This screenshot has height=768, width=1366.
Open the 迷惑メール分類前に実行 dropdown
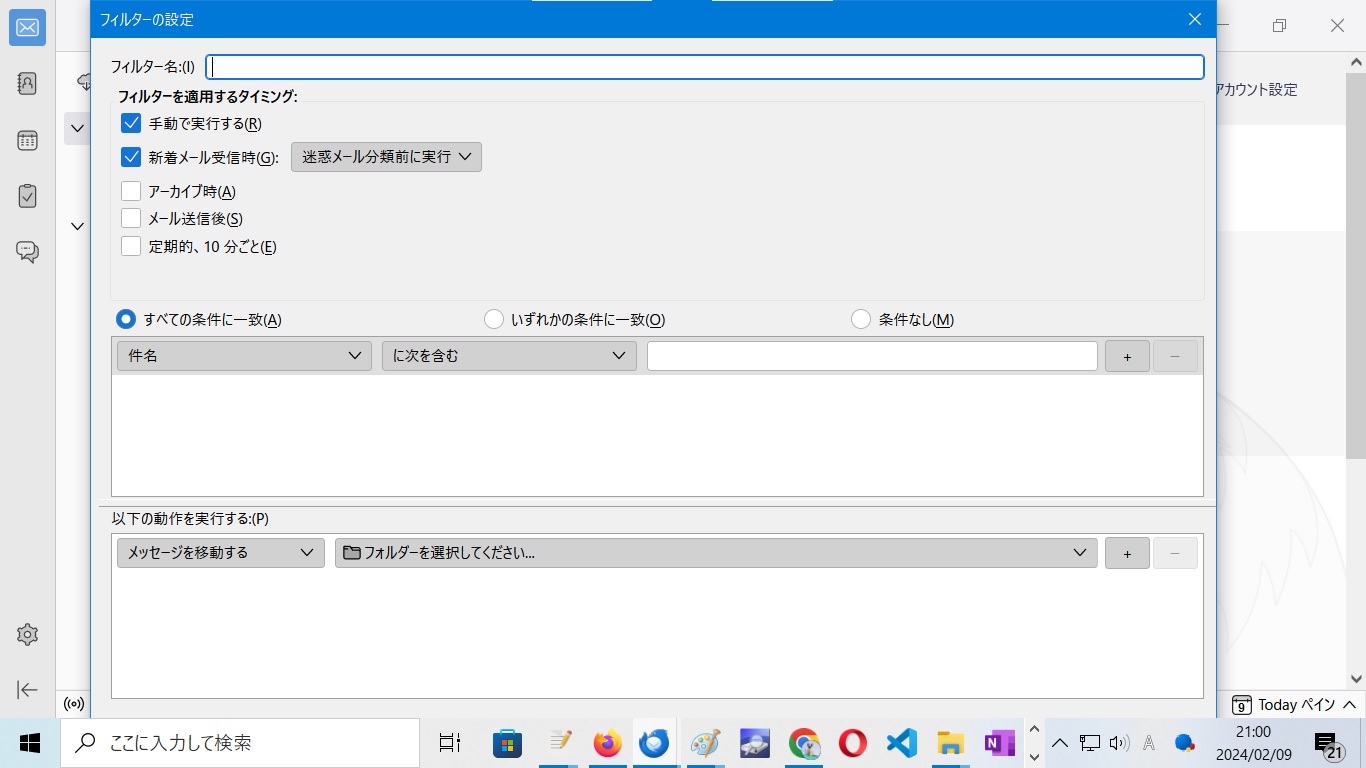(x=386, y=157)
